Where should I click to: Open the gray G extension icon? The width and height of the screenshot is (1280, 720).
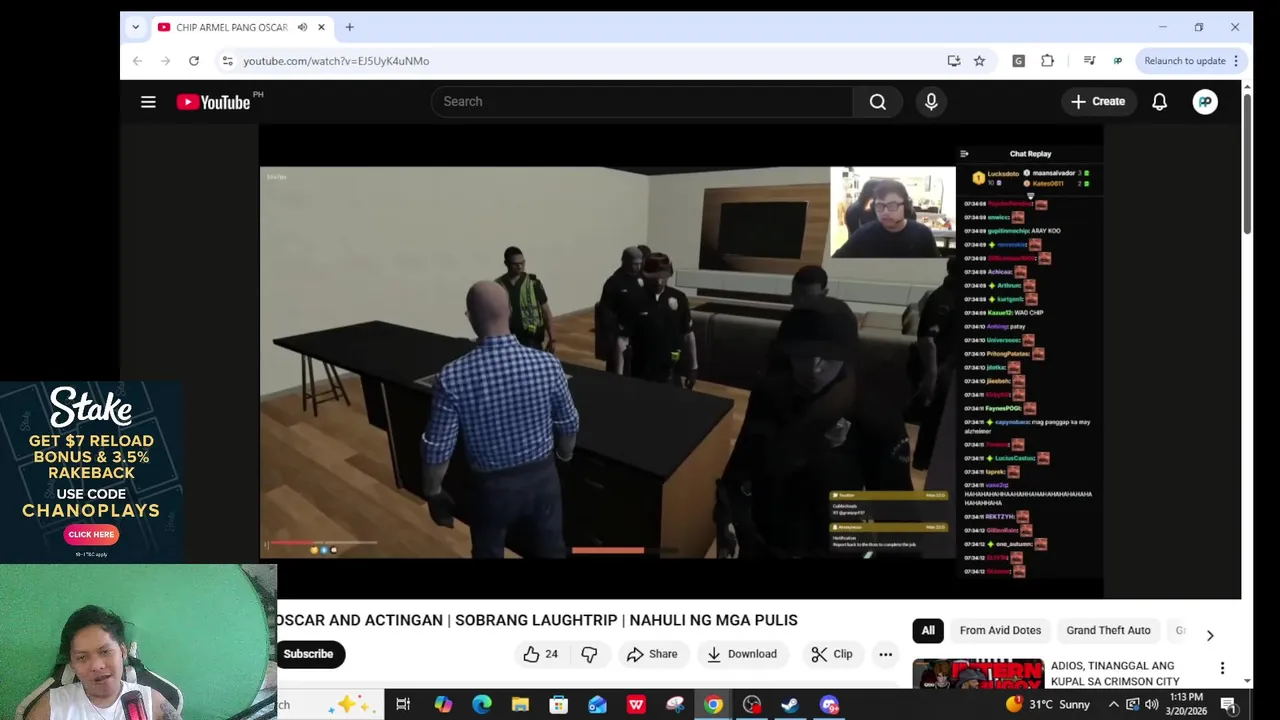[x=1018, y=61]
